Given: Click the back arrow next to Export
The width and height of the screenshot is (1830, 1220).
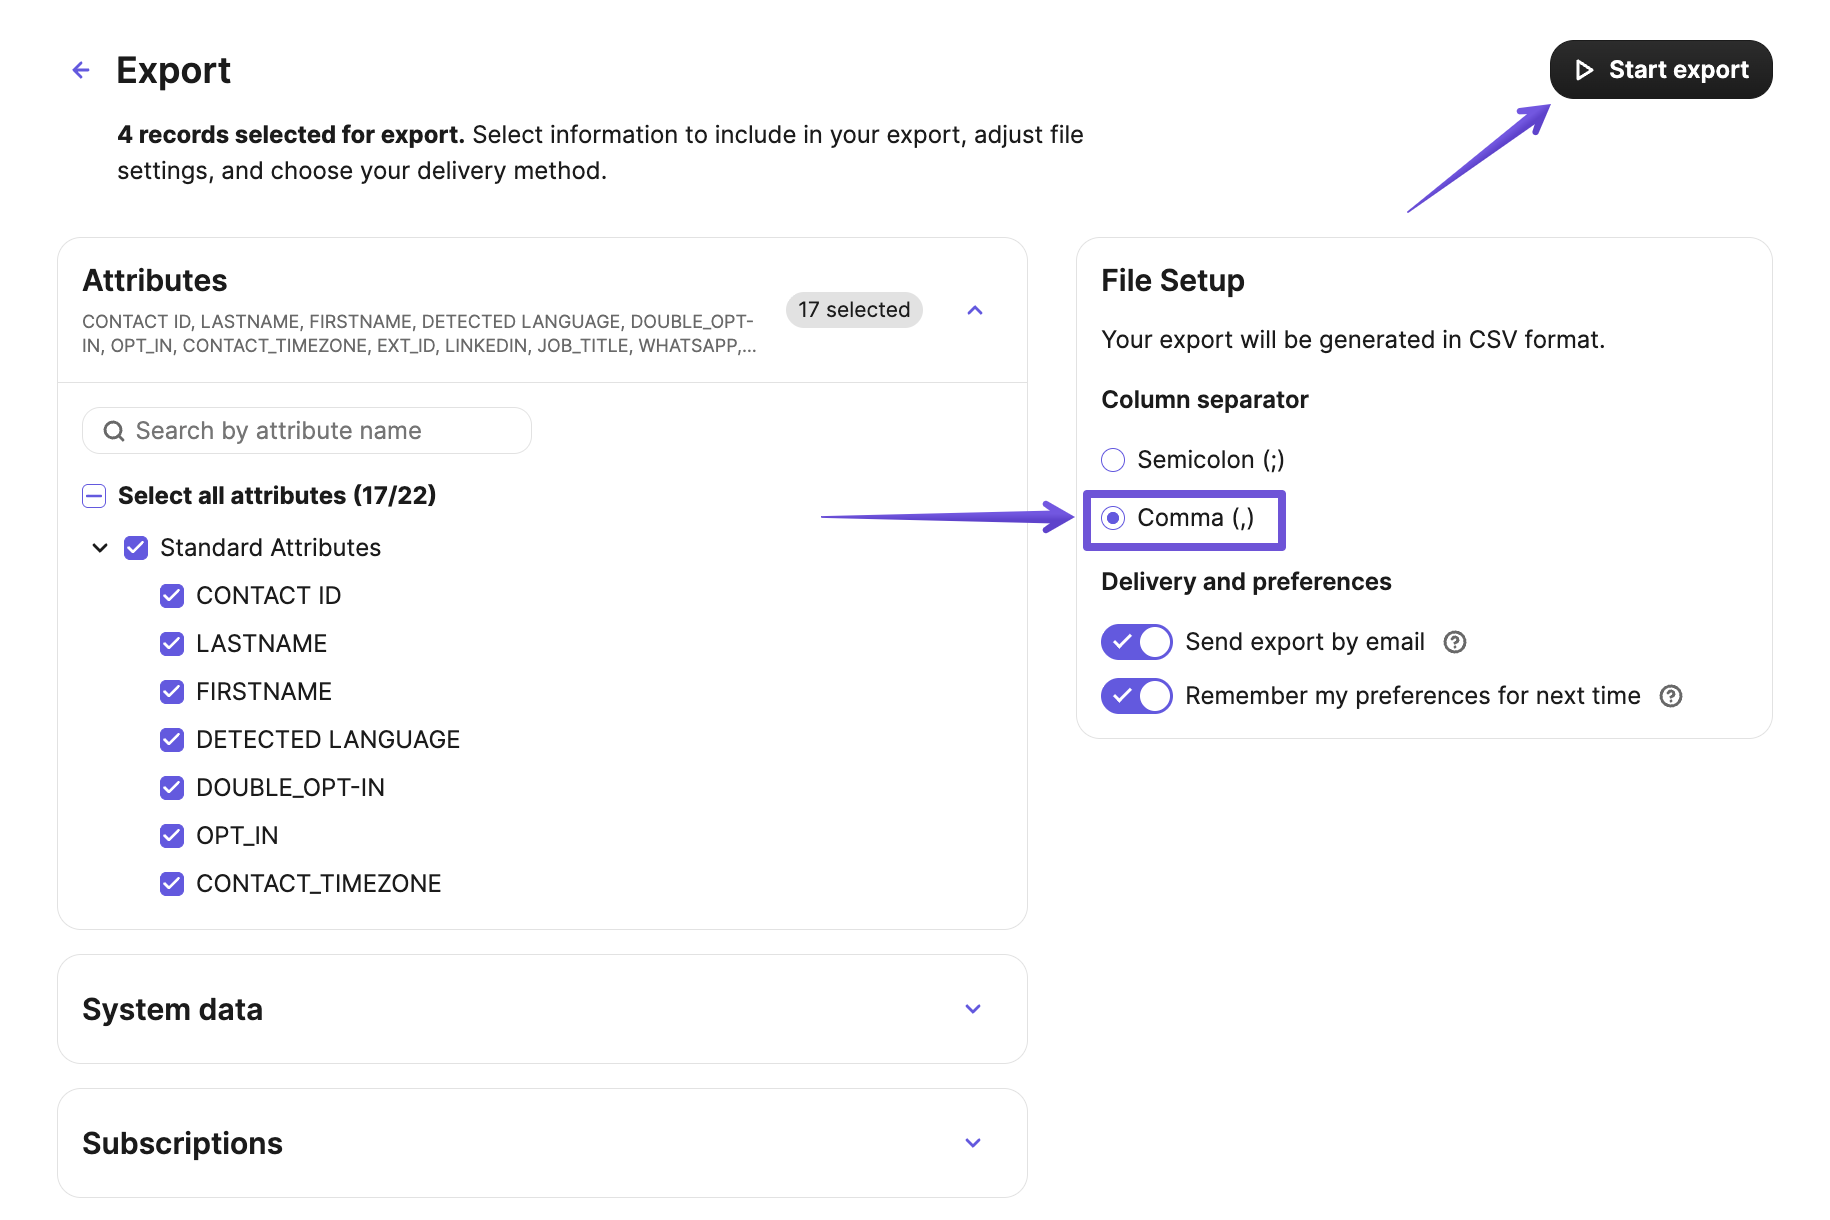Looking at the screenshot, I should click(81, 70).
